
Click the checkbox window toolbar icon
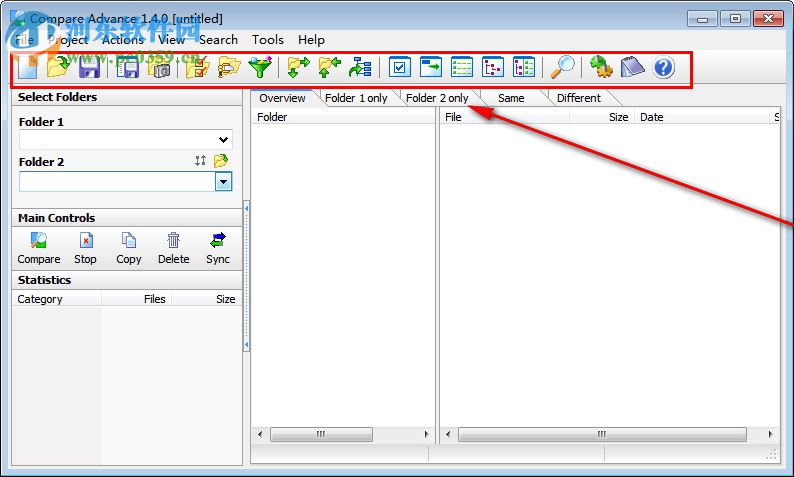click(x=400, y=67)
